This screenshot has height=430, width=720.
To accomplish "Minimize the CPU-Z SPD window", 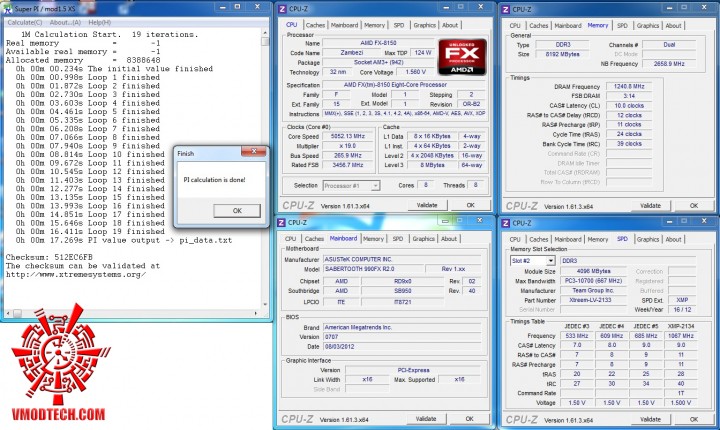I will coord(669,221).
